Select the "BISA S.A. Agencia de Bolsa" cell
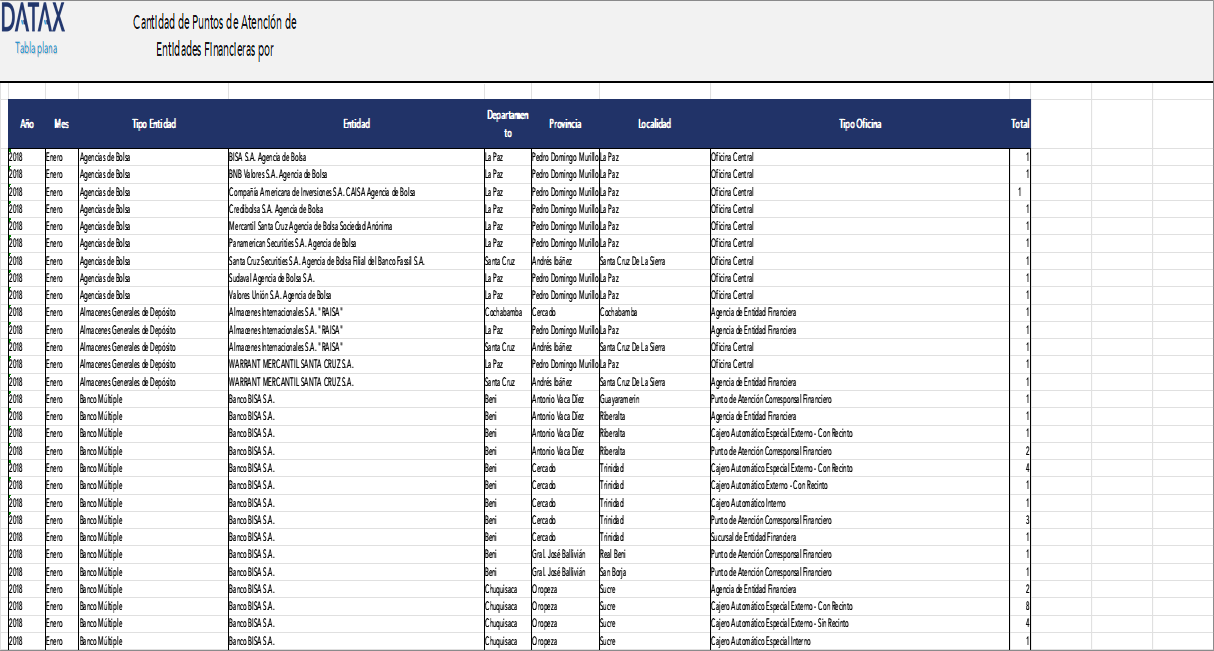1214x651 pixels. (267, 157)
